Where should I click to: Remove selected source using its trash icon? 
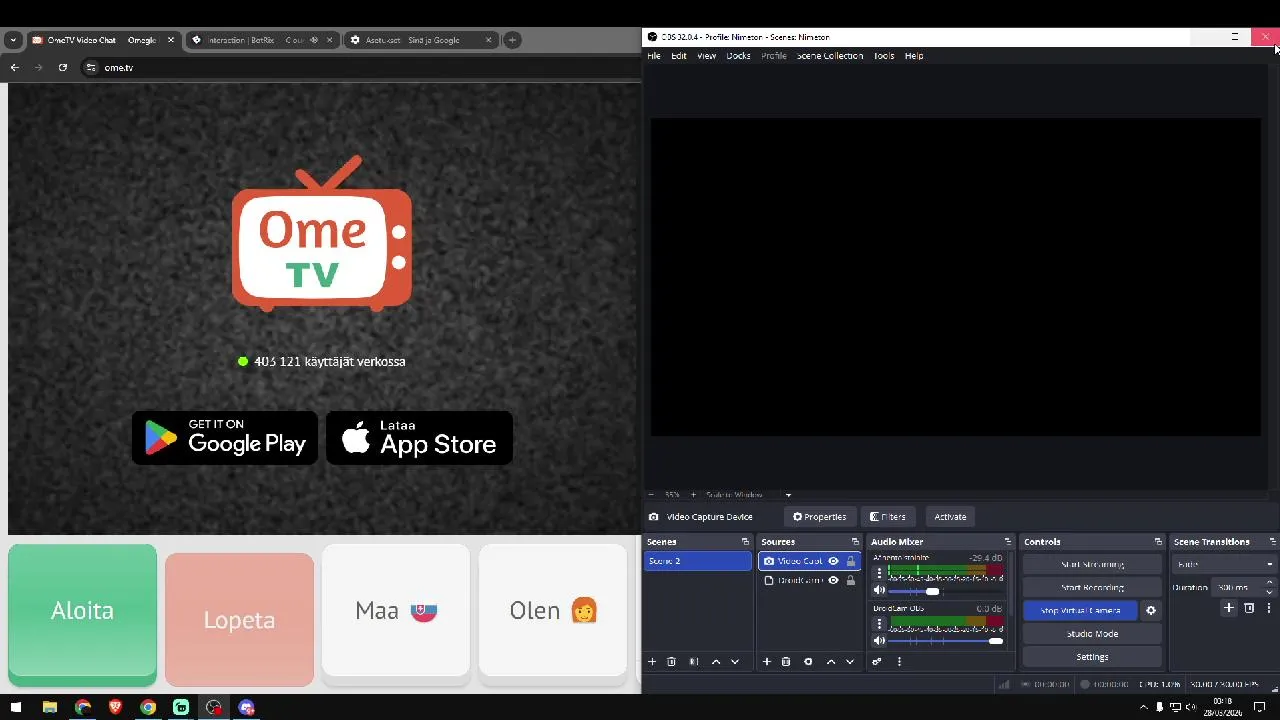pos(786,662)
